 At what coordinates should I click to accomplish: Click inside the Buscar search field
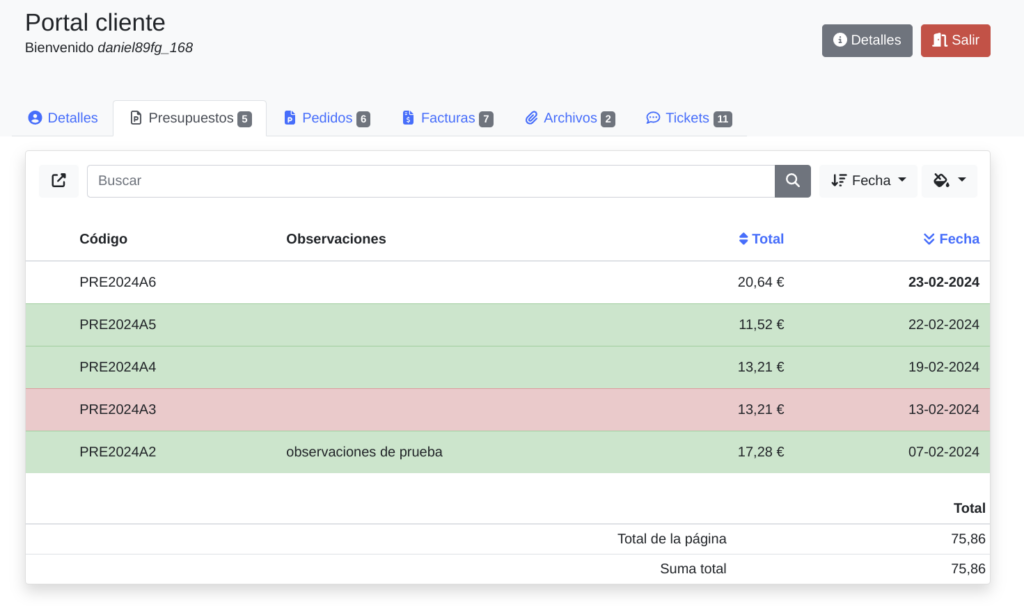430,181
